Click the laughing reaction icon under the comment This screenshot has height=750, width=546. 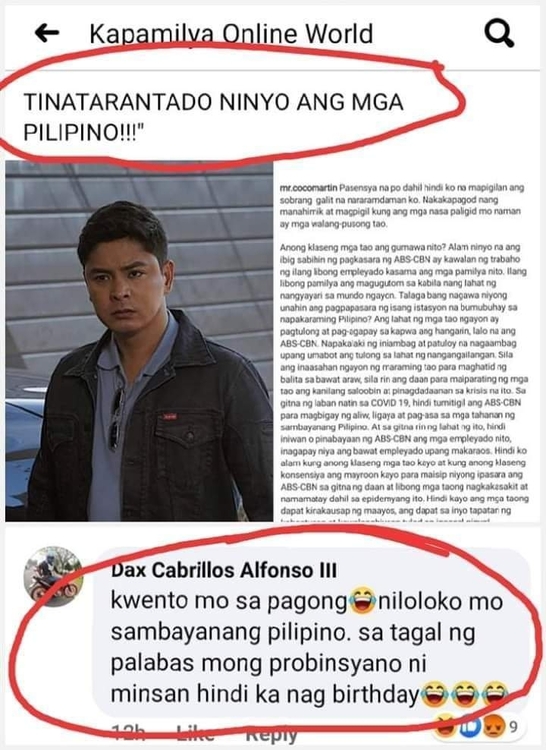[x=446, y=727]
